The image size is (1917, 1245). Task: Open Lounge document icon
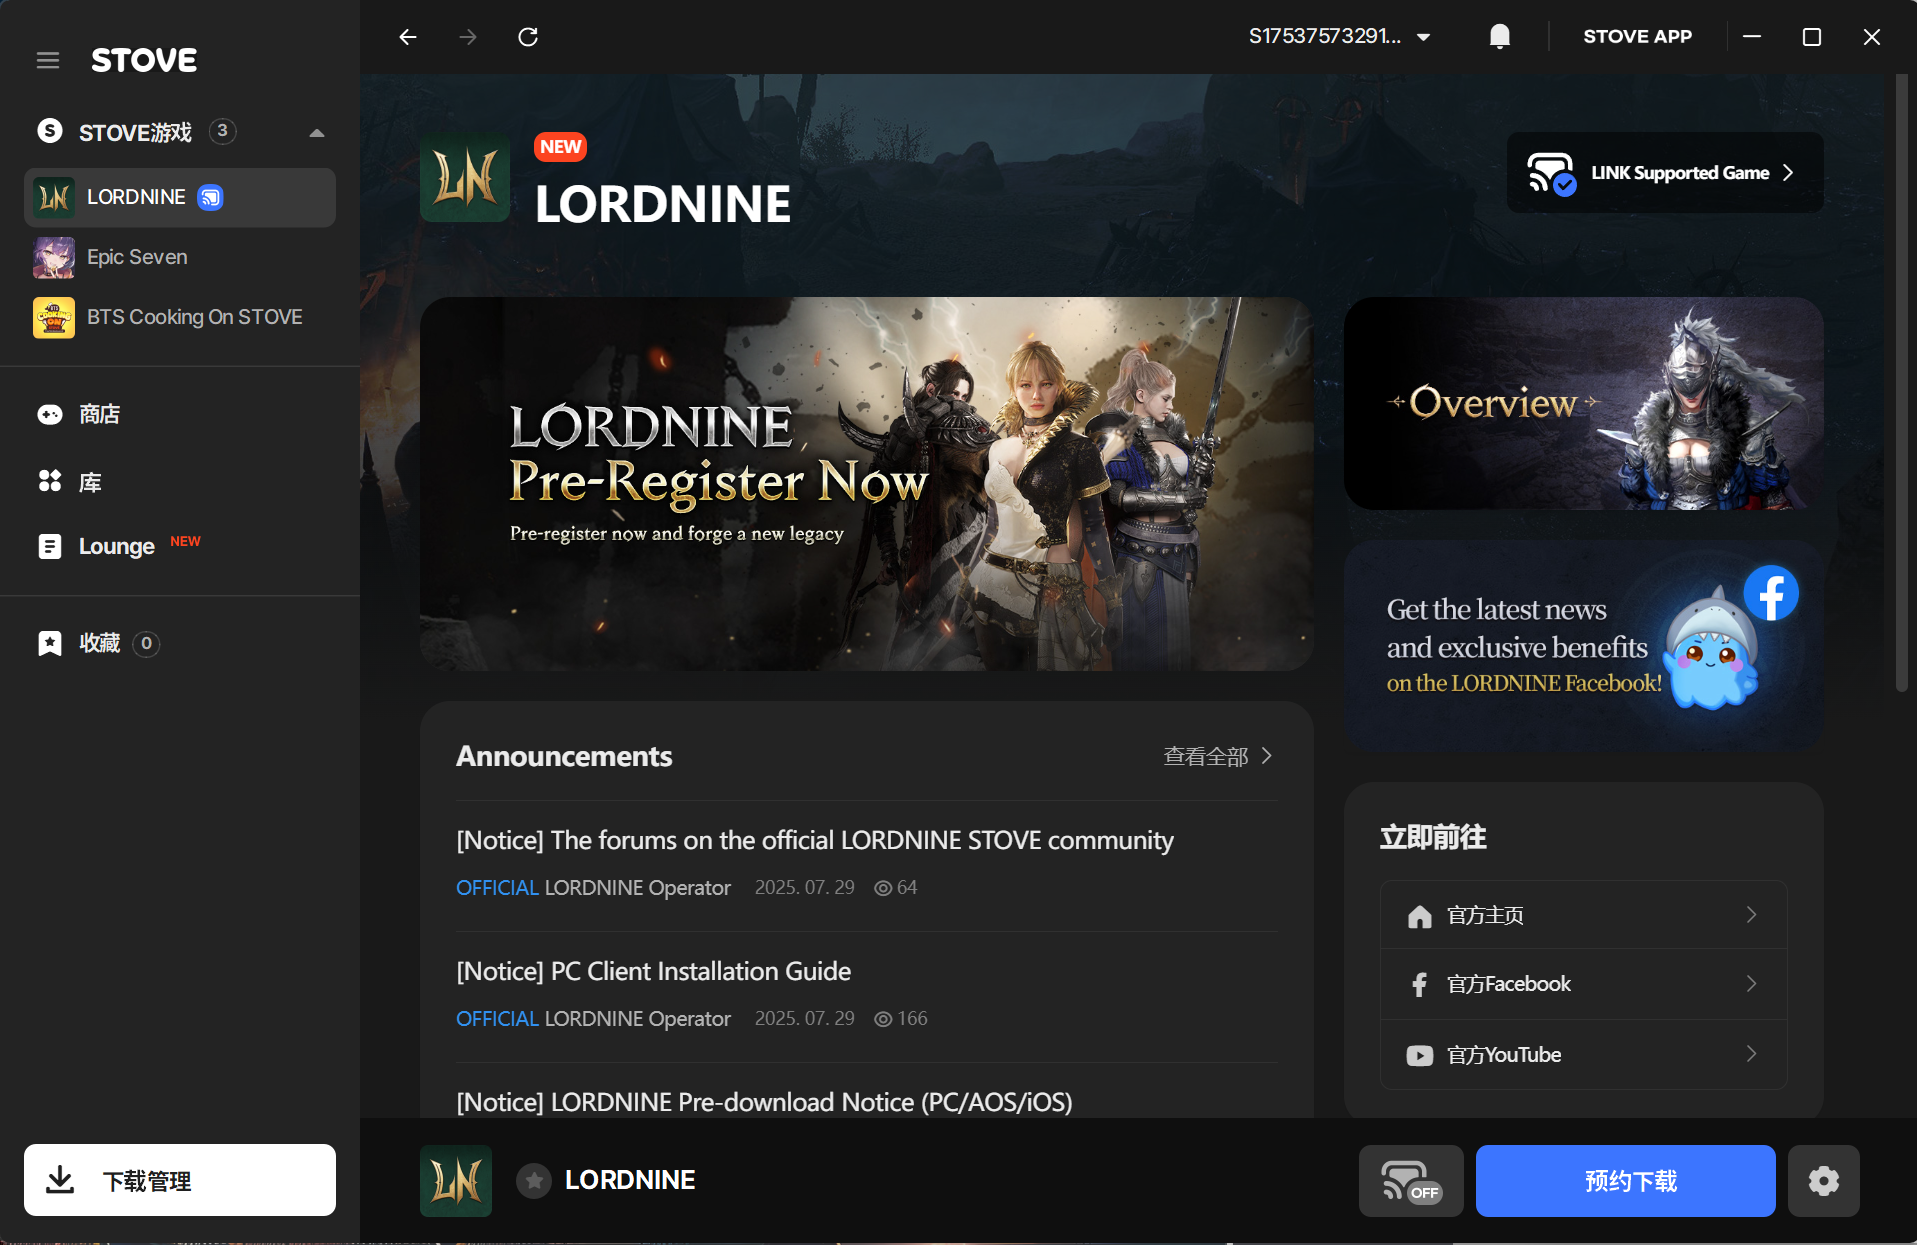[50, 546]
